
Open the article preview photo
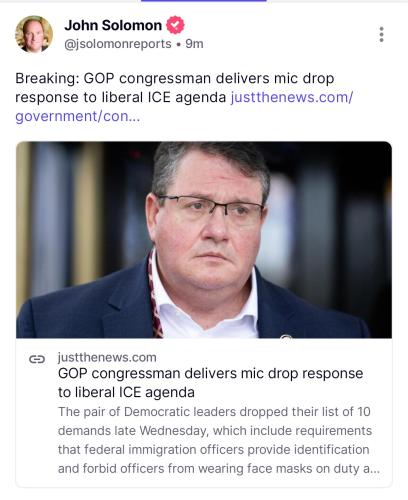click(204, 240)
